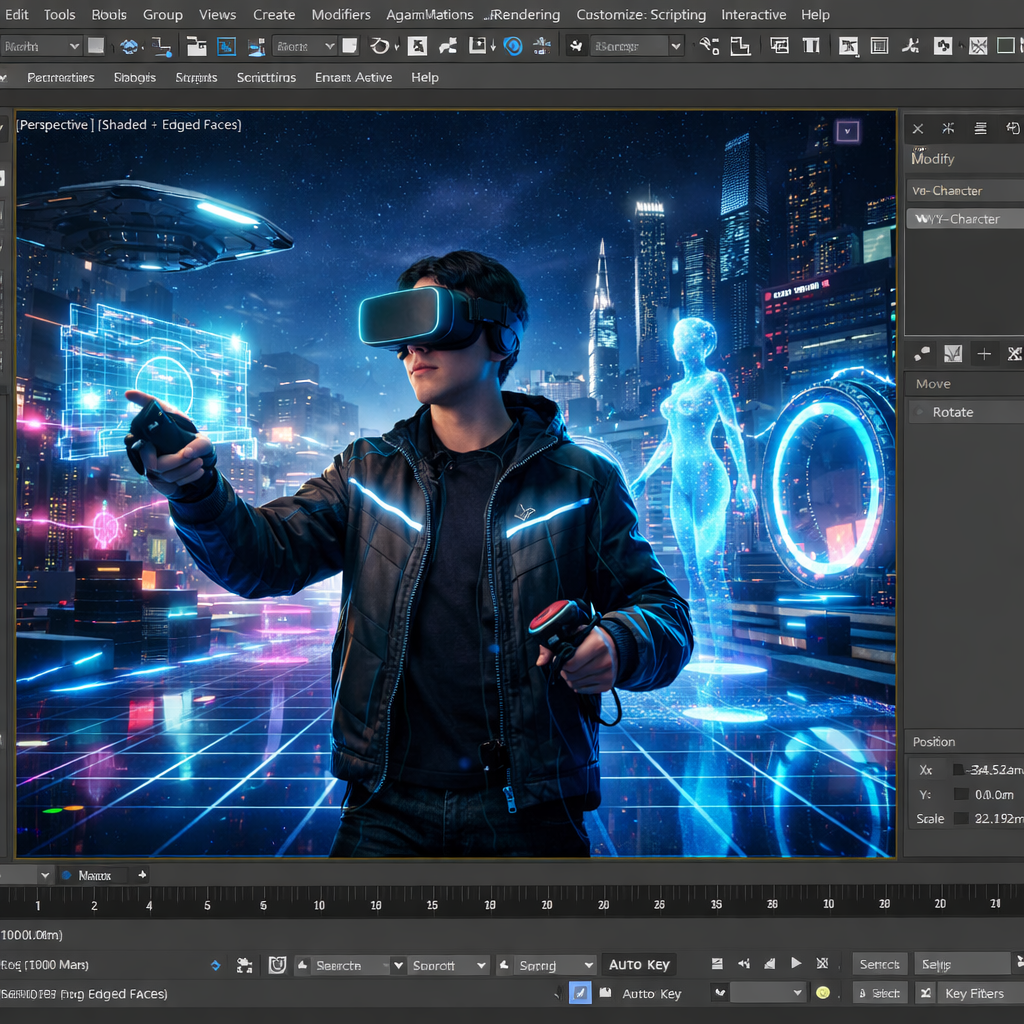Toggle the lower Auto Key mode
This screenshot has width=1024, height=1024.
point(651,993)
